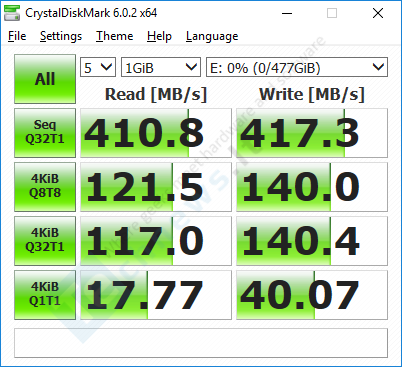This screenshot has height=367, width=402.
Task: Open the Language menu
Action: pyautogui.click(x=212, y=36)
